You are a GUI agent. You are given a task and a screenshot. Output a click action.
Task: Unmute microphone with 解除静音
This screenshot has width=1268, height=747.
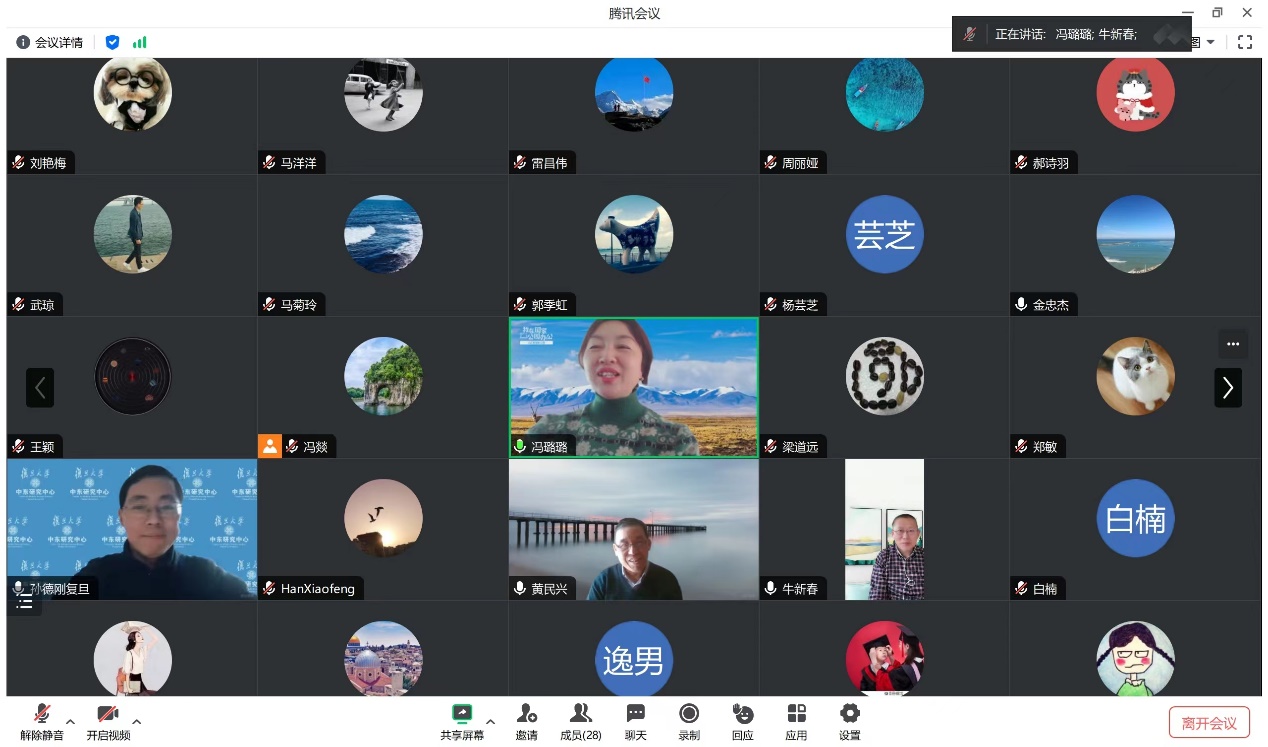click(42, 721)
